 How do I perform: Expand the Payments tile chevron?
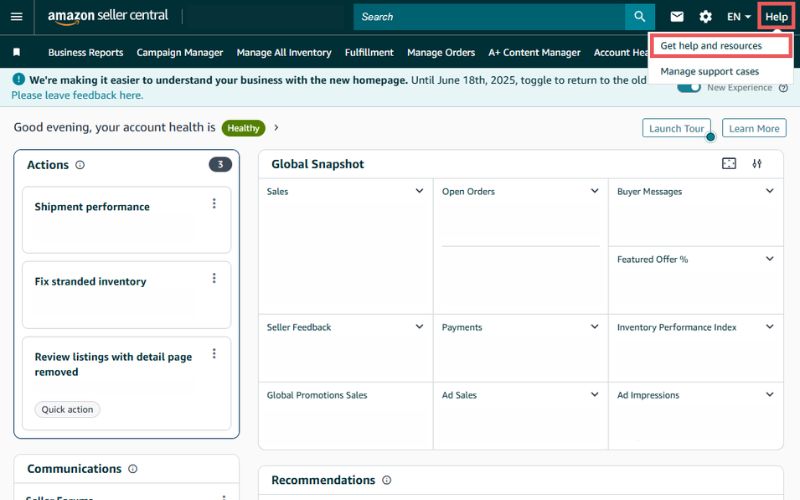pos(594,327)
